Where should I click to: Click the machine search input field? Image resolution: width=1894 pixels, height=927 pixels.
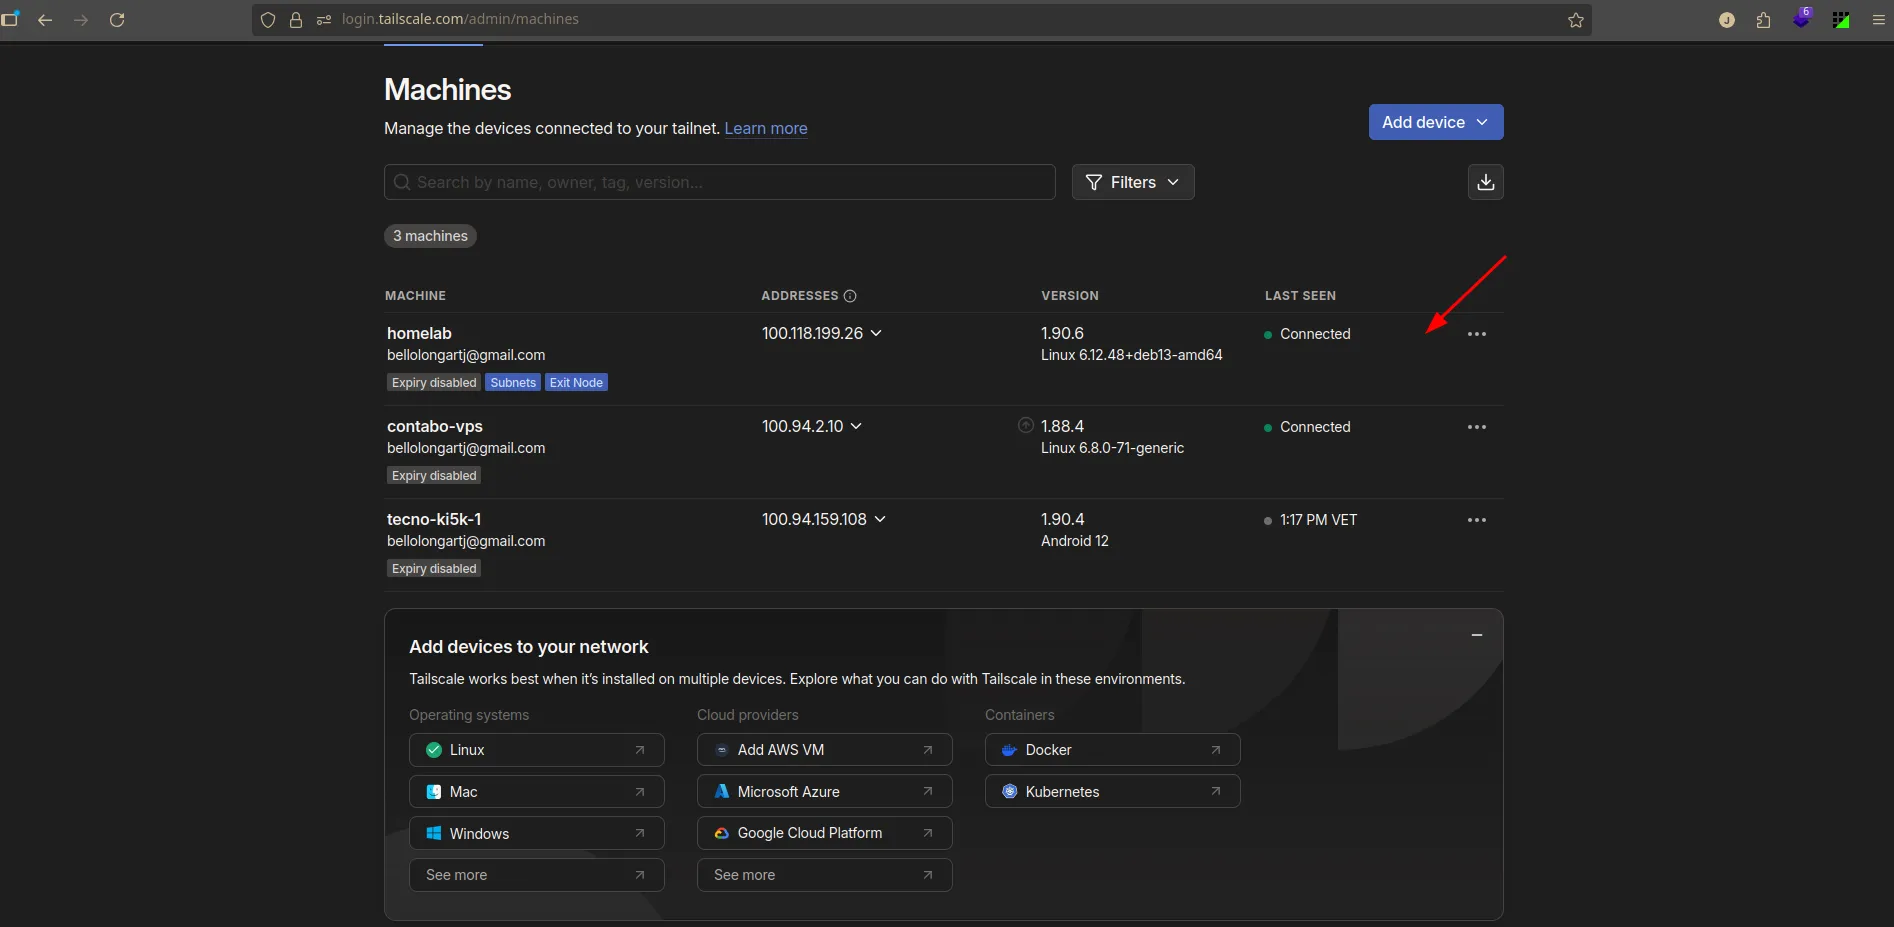tap(720, 182)
